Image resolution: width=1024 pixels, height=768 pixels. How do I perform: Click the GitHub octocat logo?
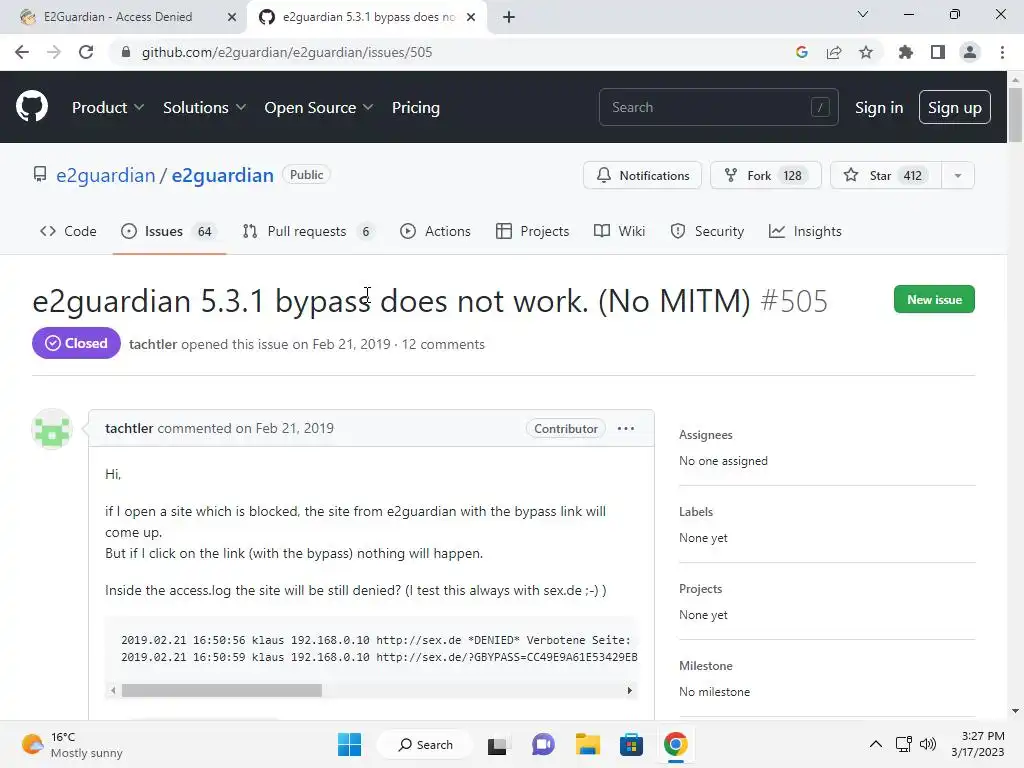pos(31,107)
